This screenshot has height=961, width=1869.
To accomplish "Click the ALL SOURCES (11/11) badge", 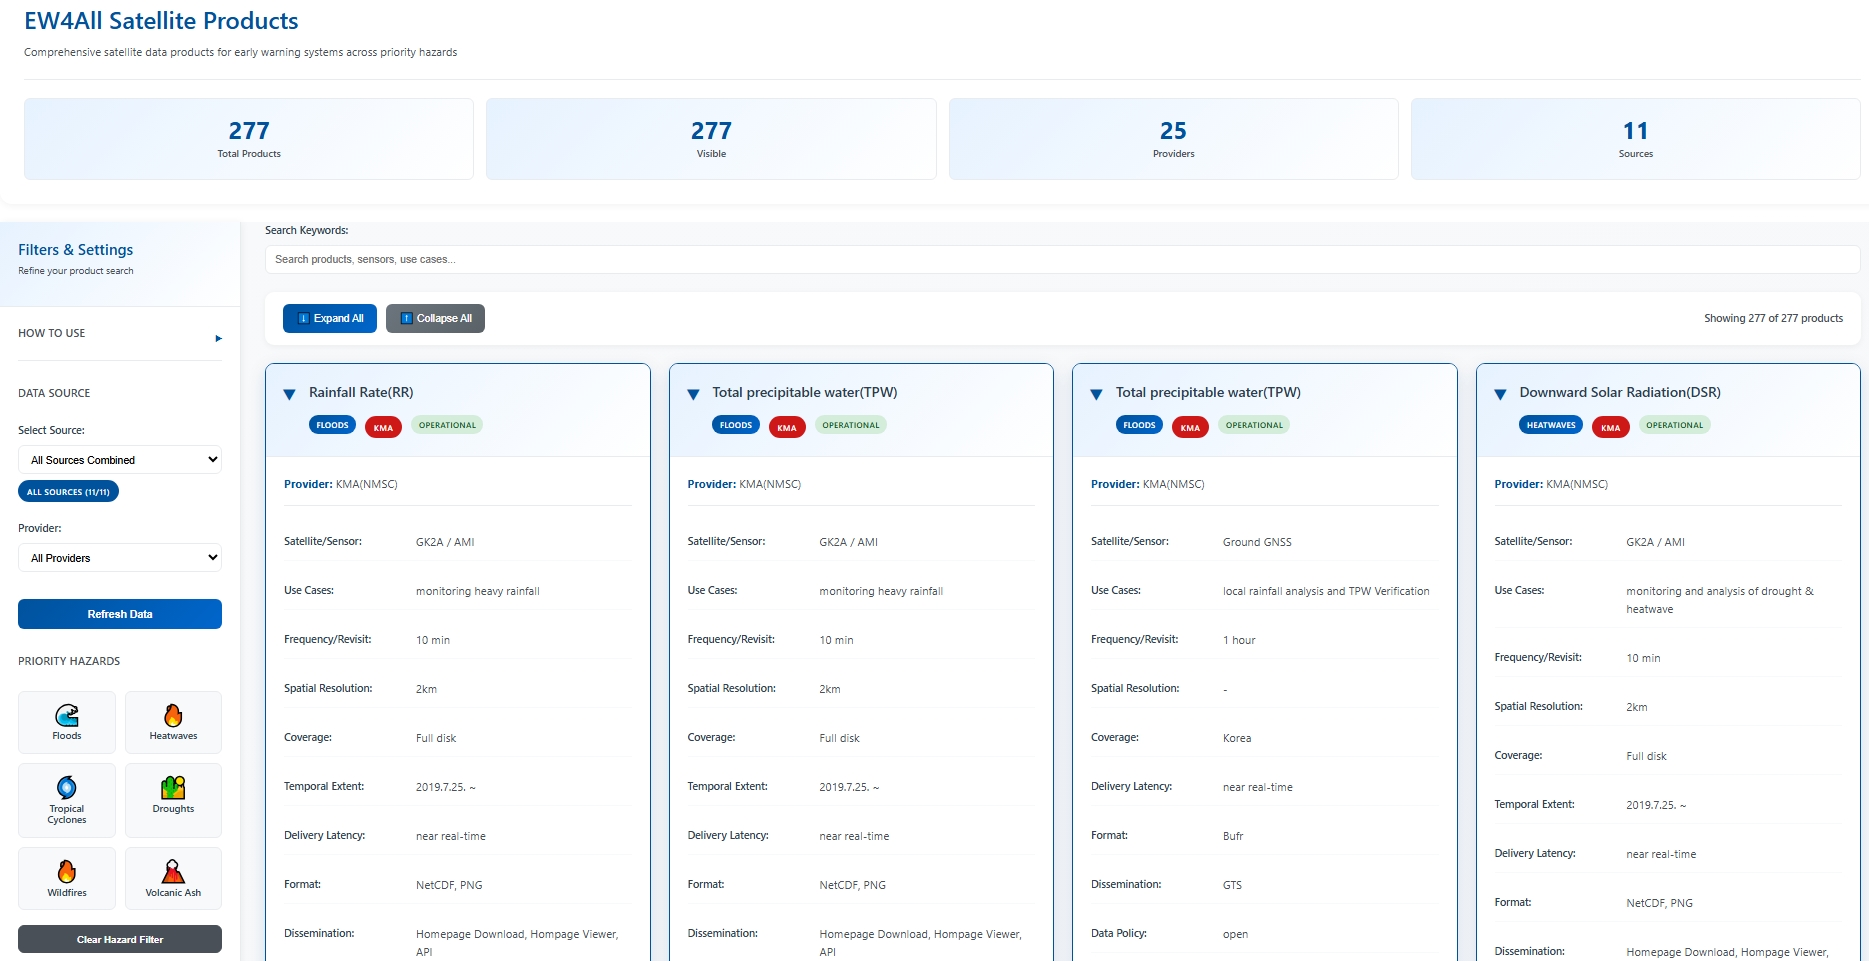I will (x=68, y=492).
